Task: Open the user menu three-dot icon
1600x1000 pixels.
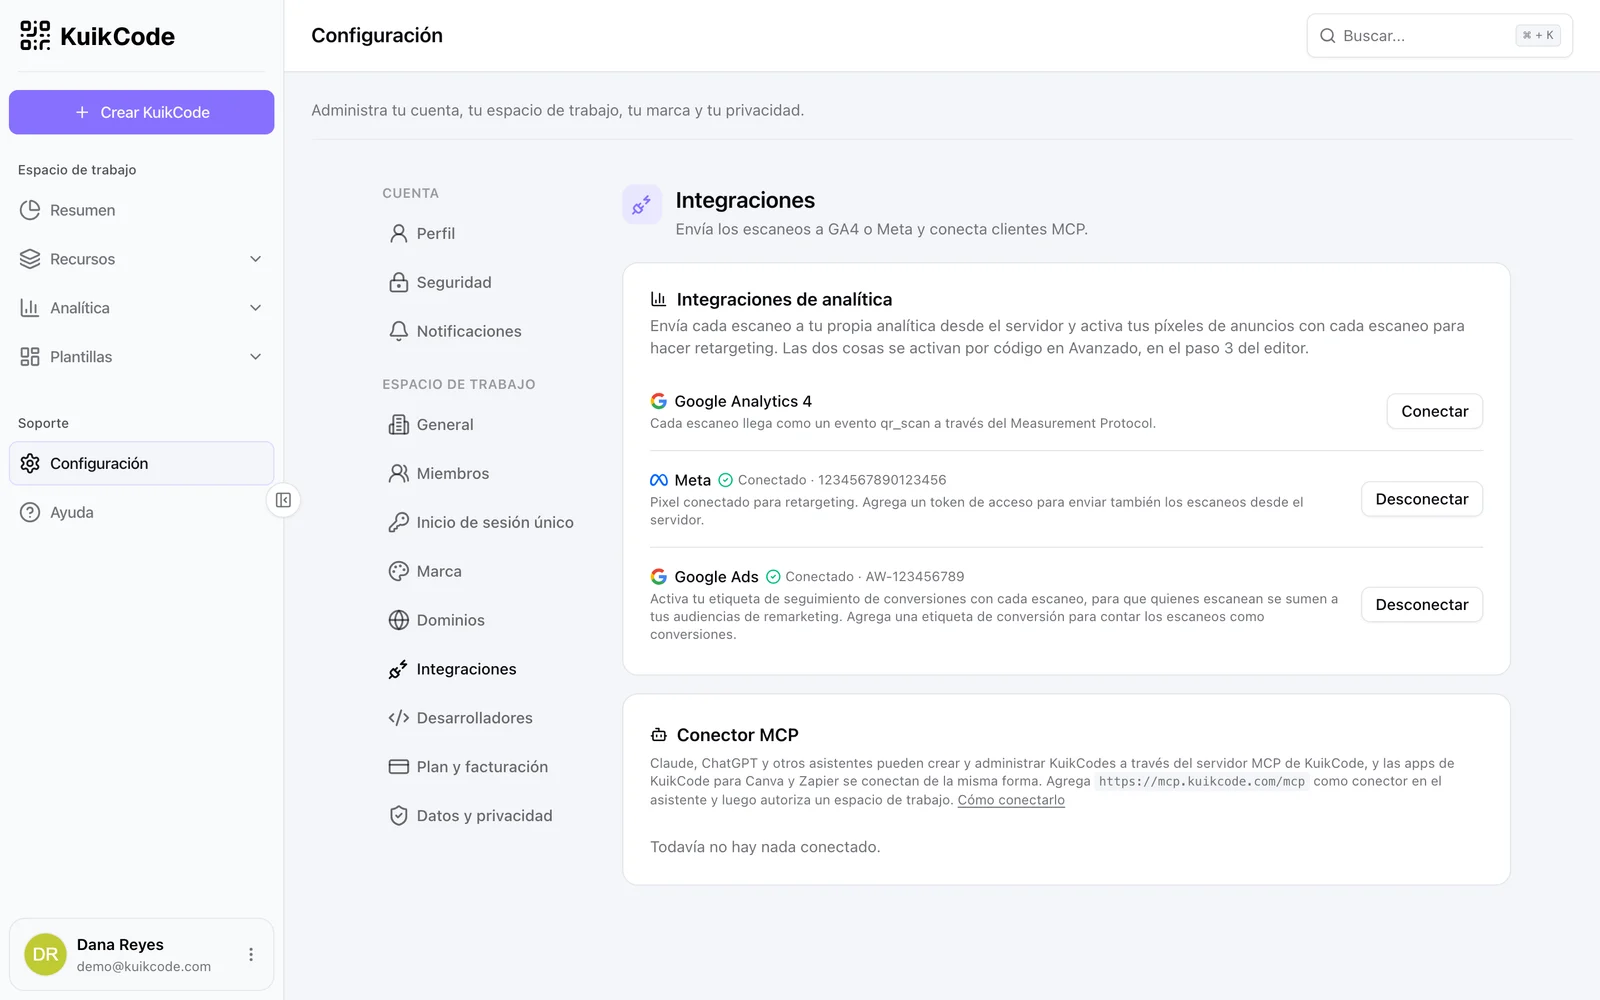Action: point(251,955)
